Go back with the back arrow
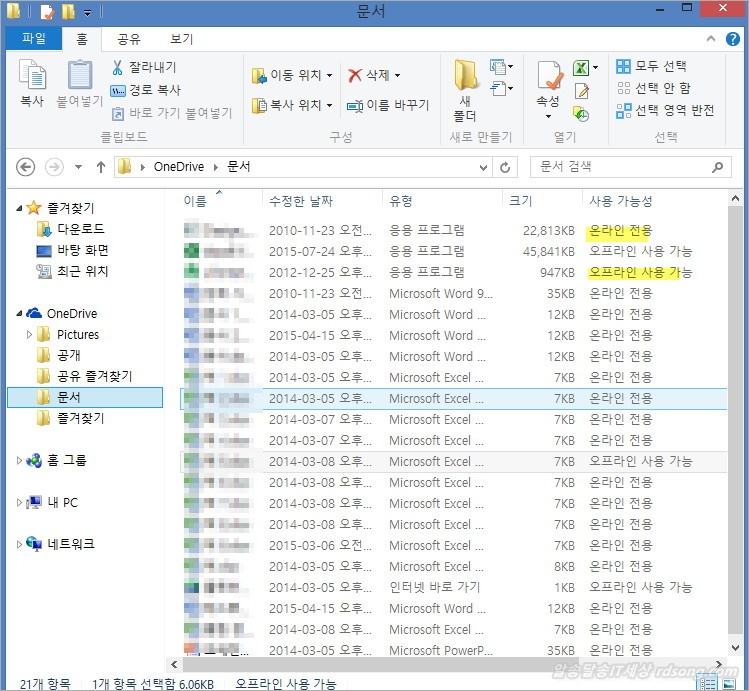Screen dimensions: 749x691 [x=25, y=167]
